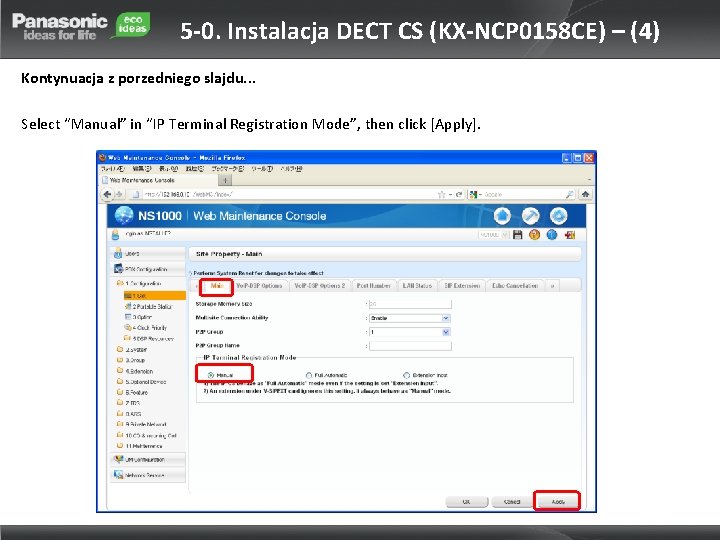Select the Web Maintenance Console browser tab
Screen dimensions: 720x540
pos(159,180)
